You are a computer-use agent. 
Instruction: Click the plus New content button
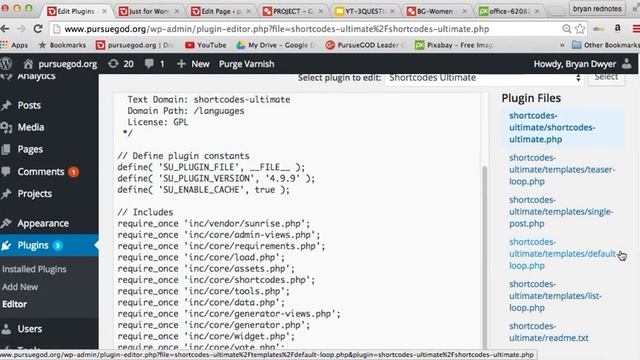(x=193, y=64)
